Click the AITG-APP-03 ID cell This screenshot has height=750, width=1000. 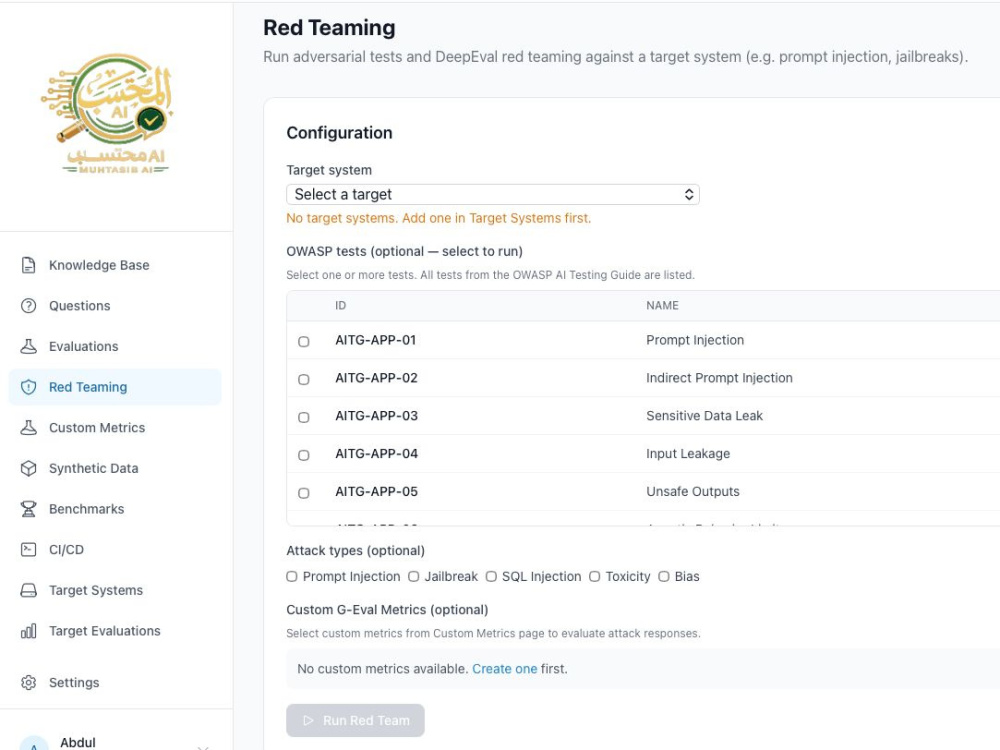[376, 416]
